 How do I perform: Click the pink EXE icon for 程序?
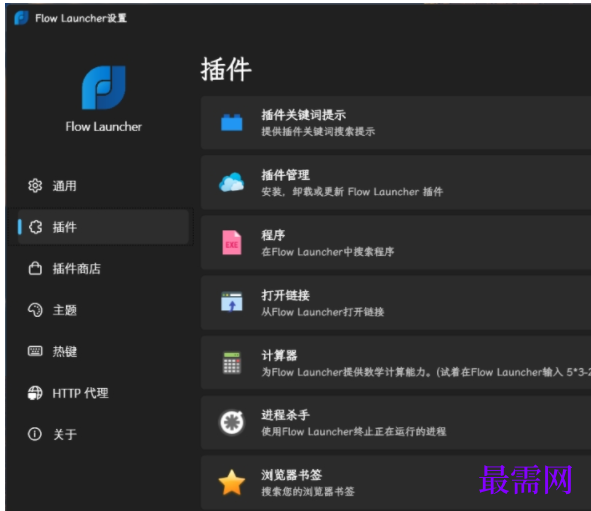coord(232,243)
